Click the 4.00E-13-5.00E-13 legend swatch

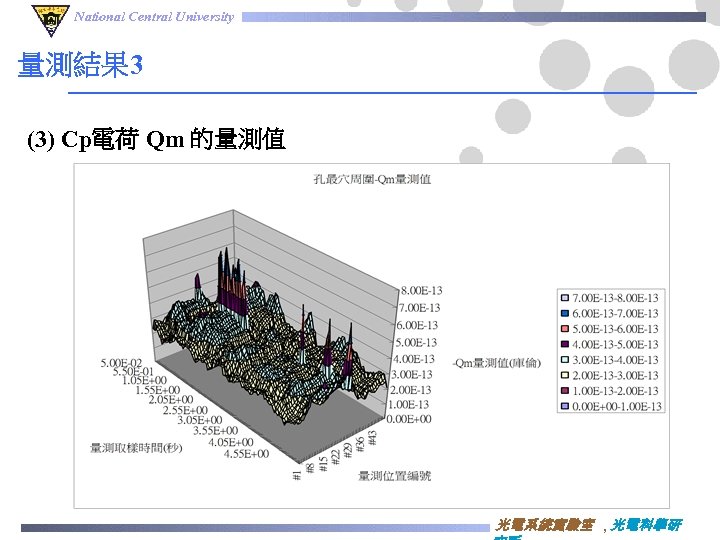tap(565, 344)
